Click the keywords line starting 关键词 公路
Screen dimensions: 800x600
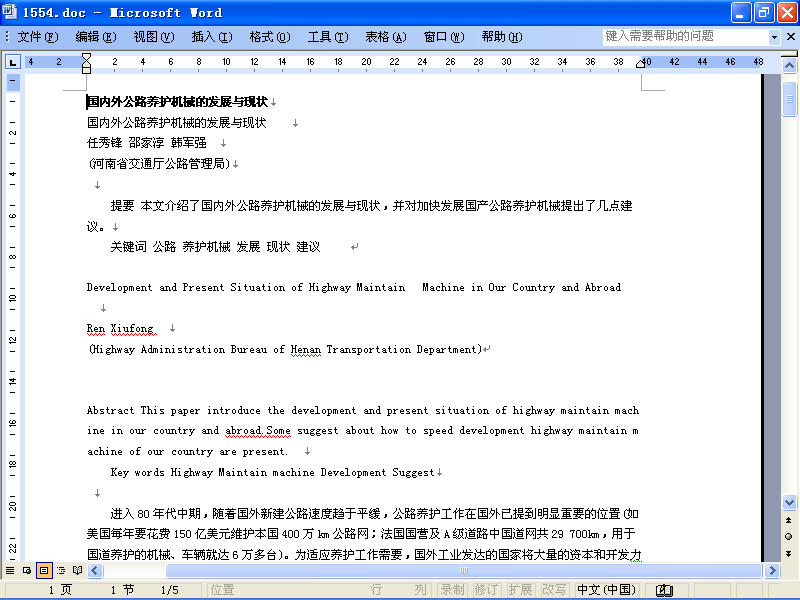[x=215, y=247]
